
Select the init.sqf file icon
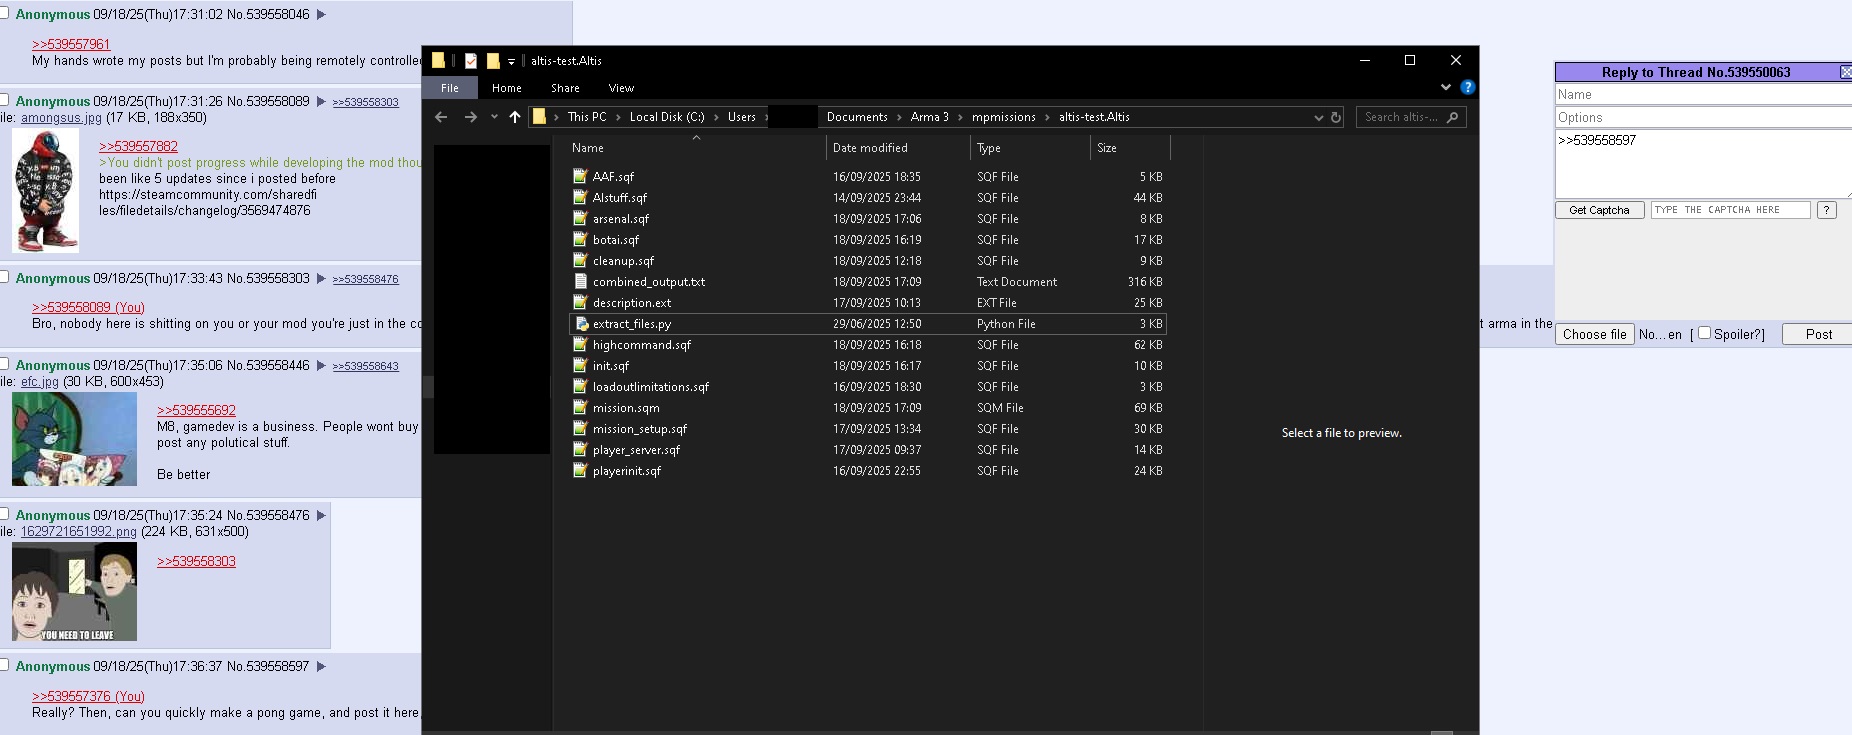click(580, 365)
